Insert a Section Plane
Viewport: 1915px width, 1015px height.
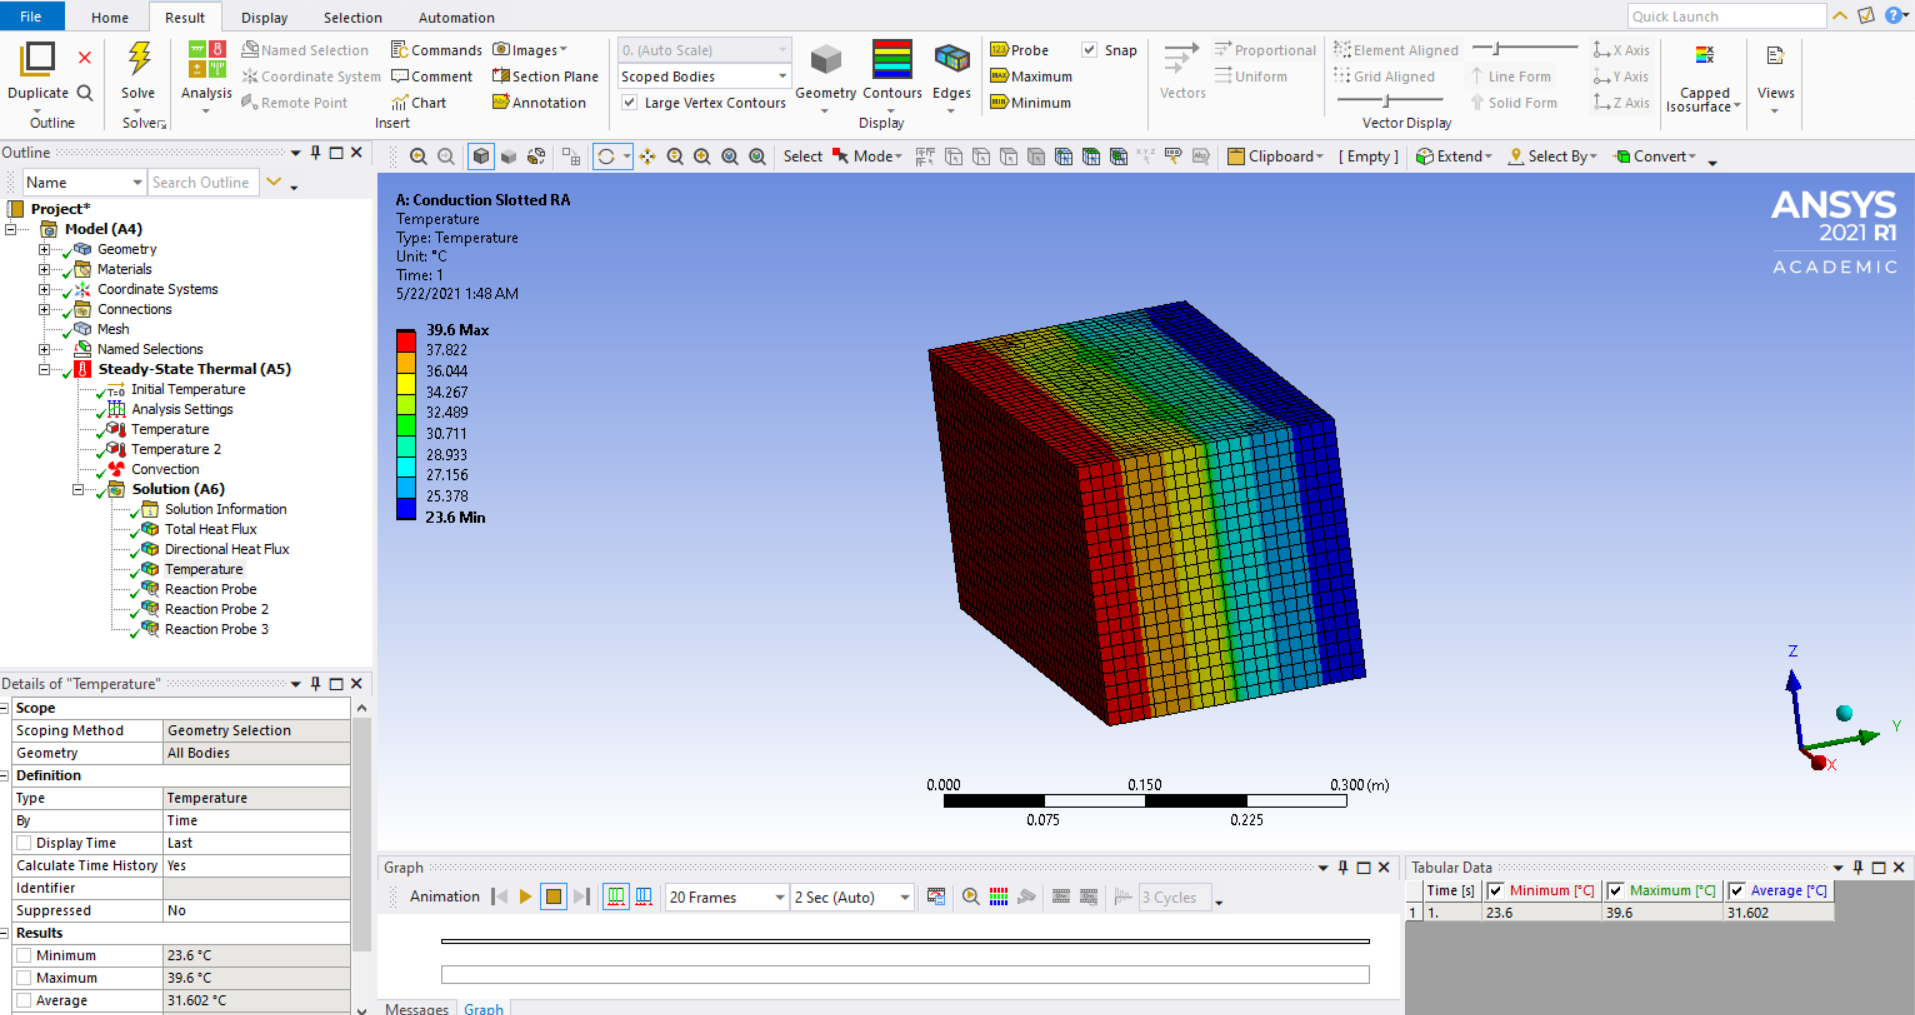[x=545, y=76]
